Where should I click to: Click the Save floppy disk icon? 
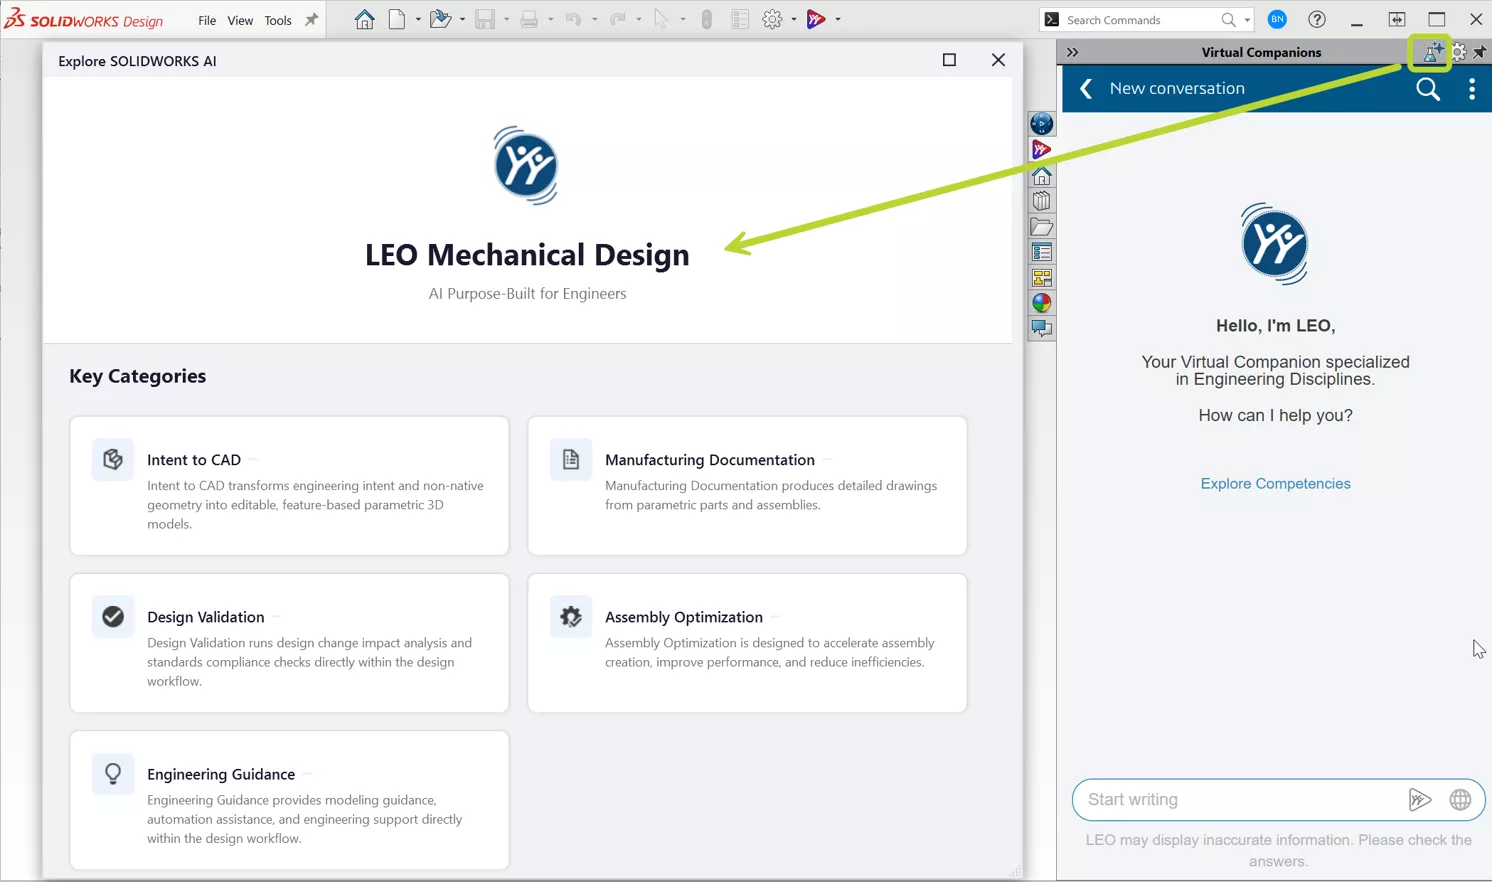coord(485,19)
